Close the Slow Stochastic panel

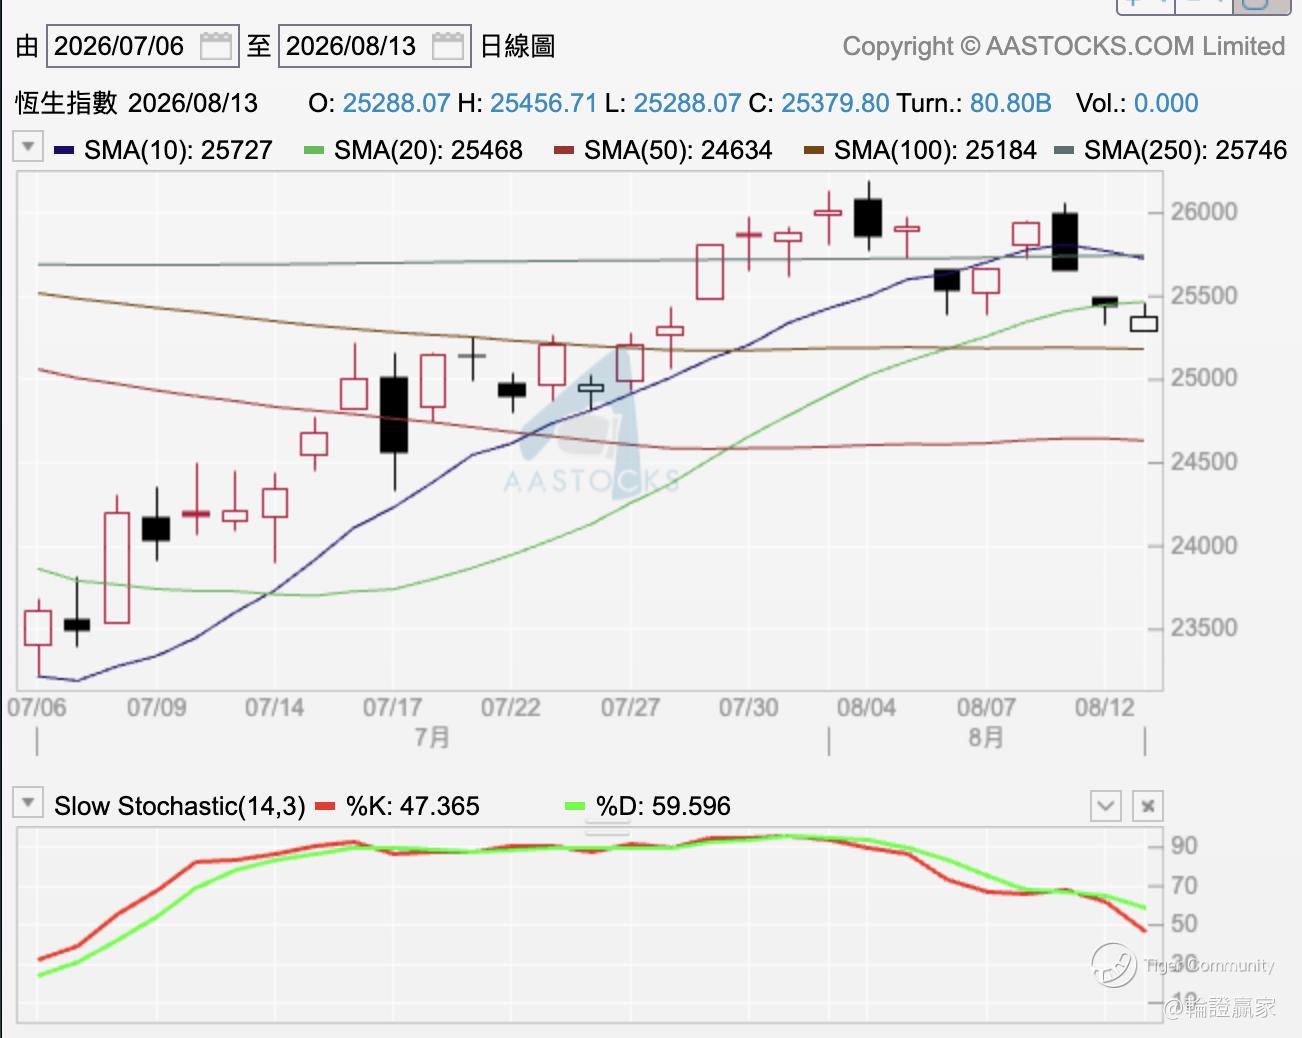point(1148,806)
